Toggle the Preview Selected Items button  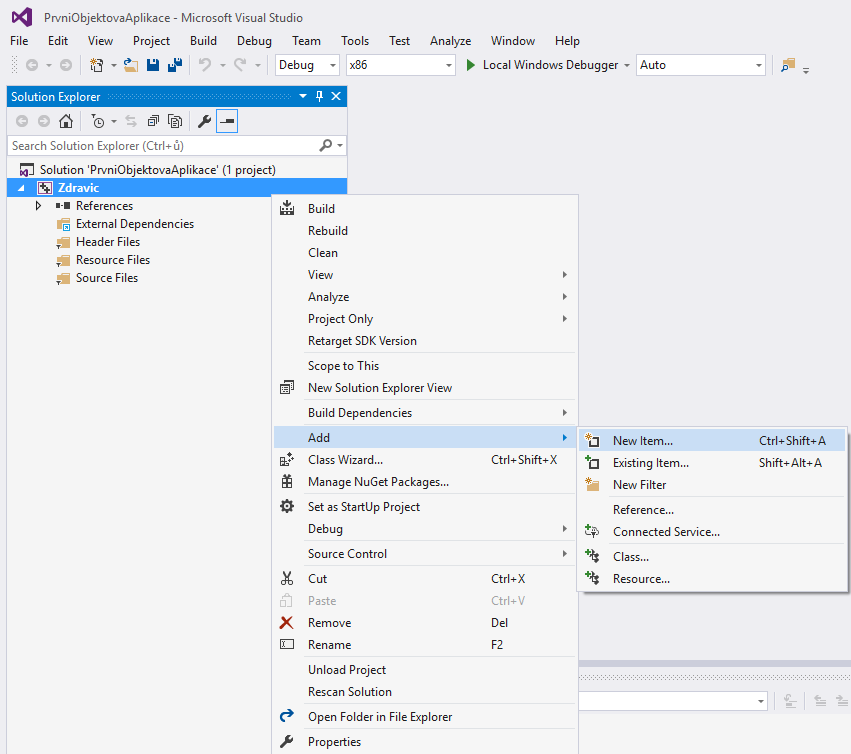(227, 121)
